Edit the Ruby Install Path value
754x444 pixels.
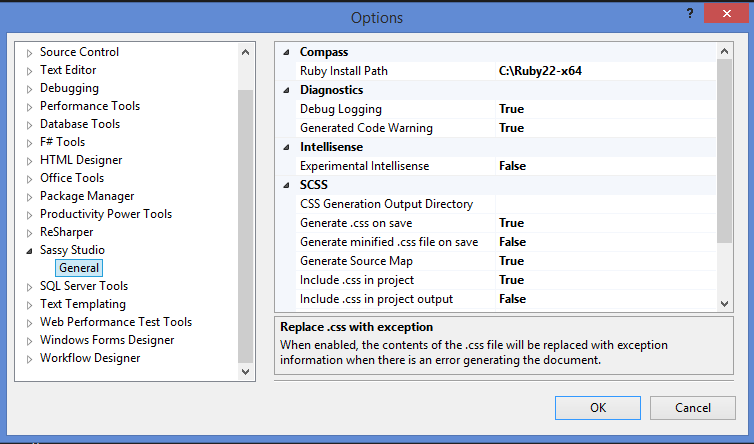(600, 71)
